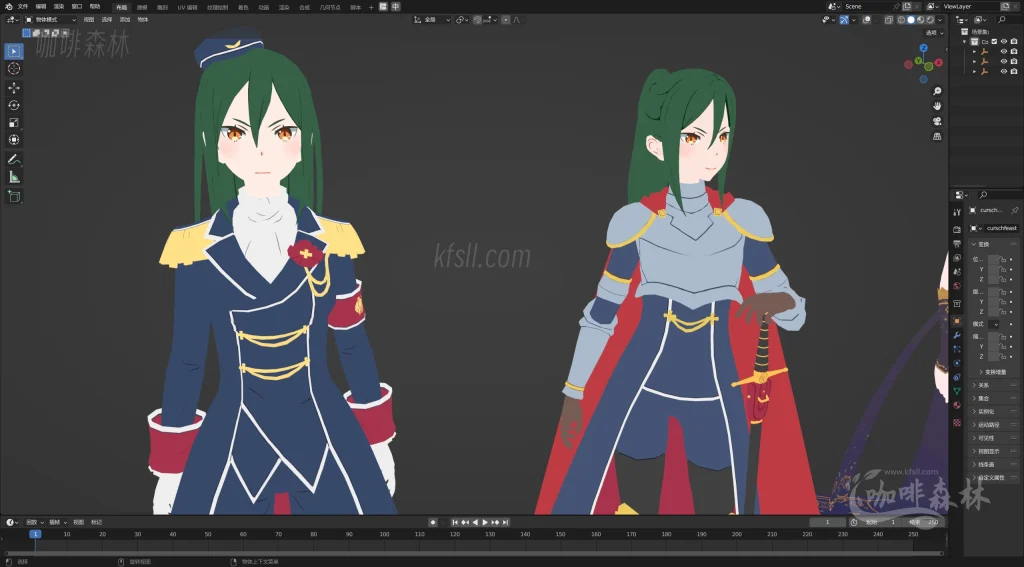Select the Measure ruler tool

pyautogui.click(x=14, y=177)
